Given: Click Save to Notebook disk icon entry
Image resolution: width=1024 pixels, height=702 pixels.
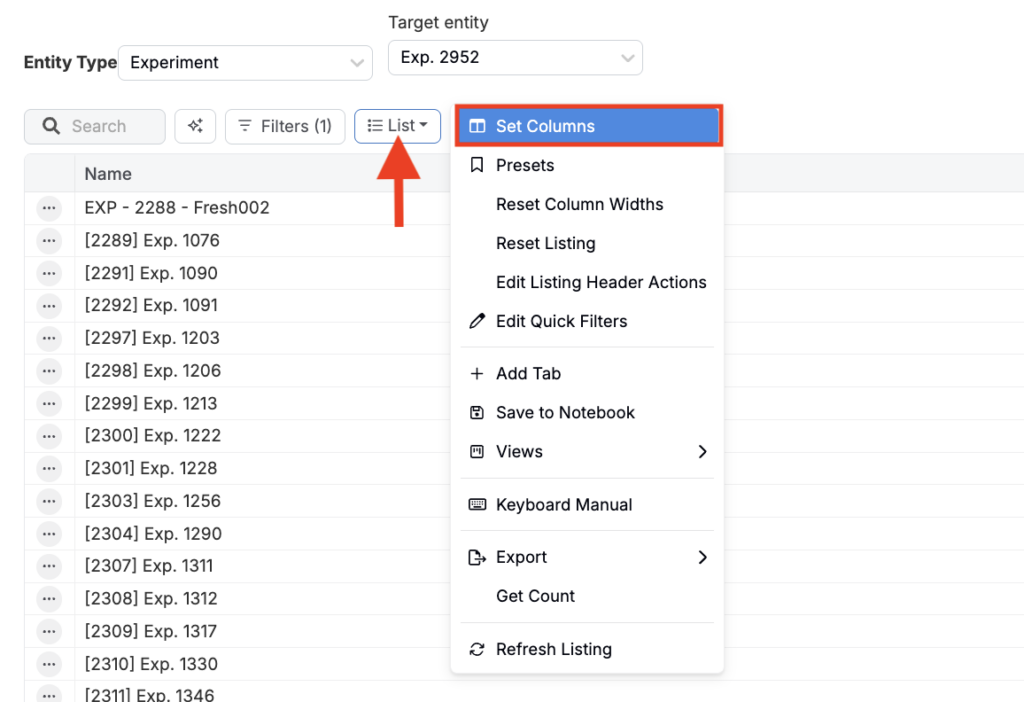Looking at the screenshot, I should click(x=564, y=412).
